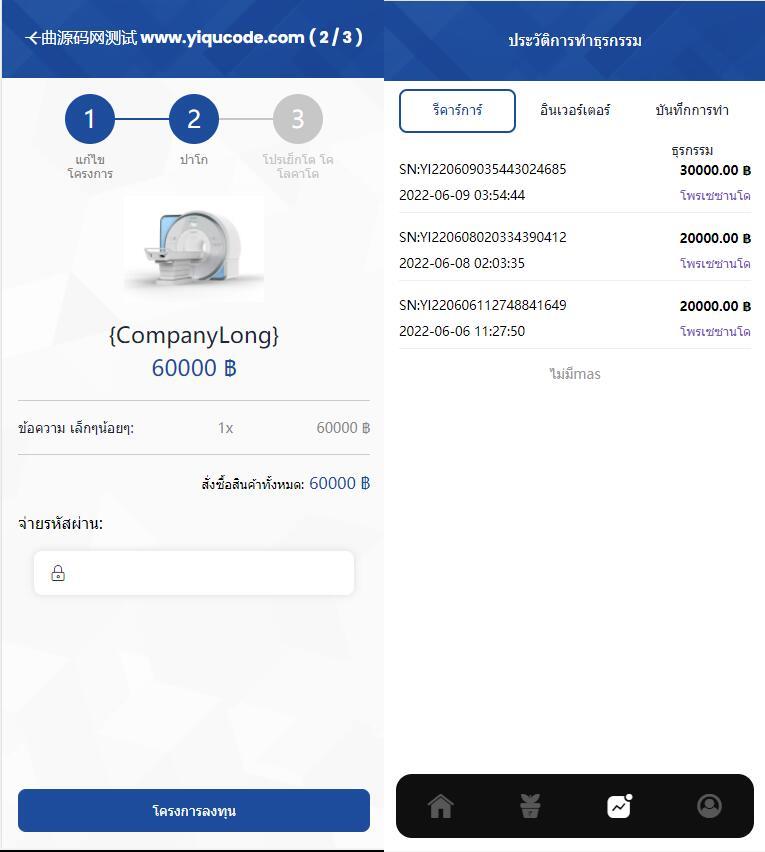Click status link for 2022-06-06 transaction
765x852 pixels.
point(715,332)
